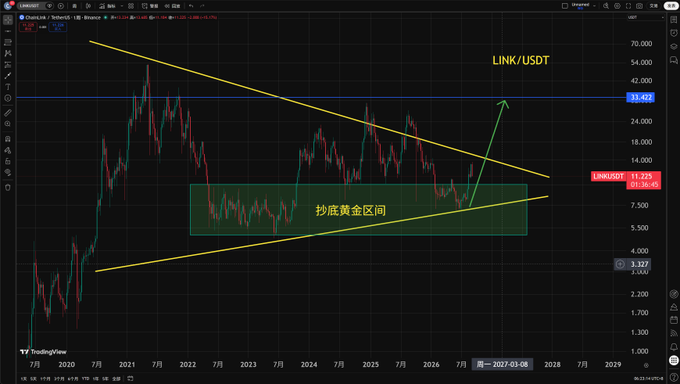Open the alerts panel in right sidebar
680x384 pixels.
(x=673, y=33)
